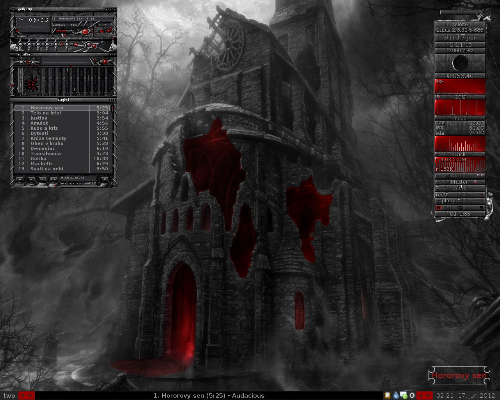
Task: Click the taskbar clock showing 17. Jul 2012
Action: point(466,396)
